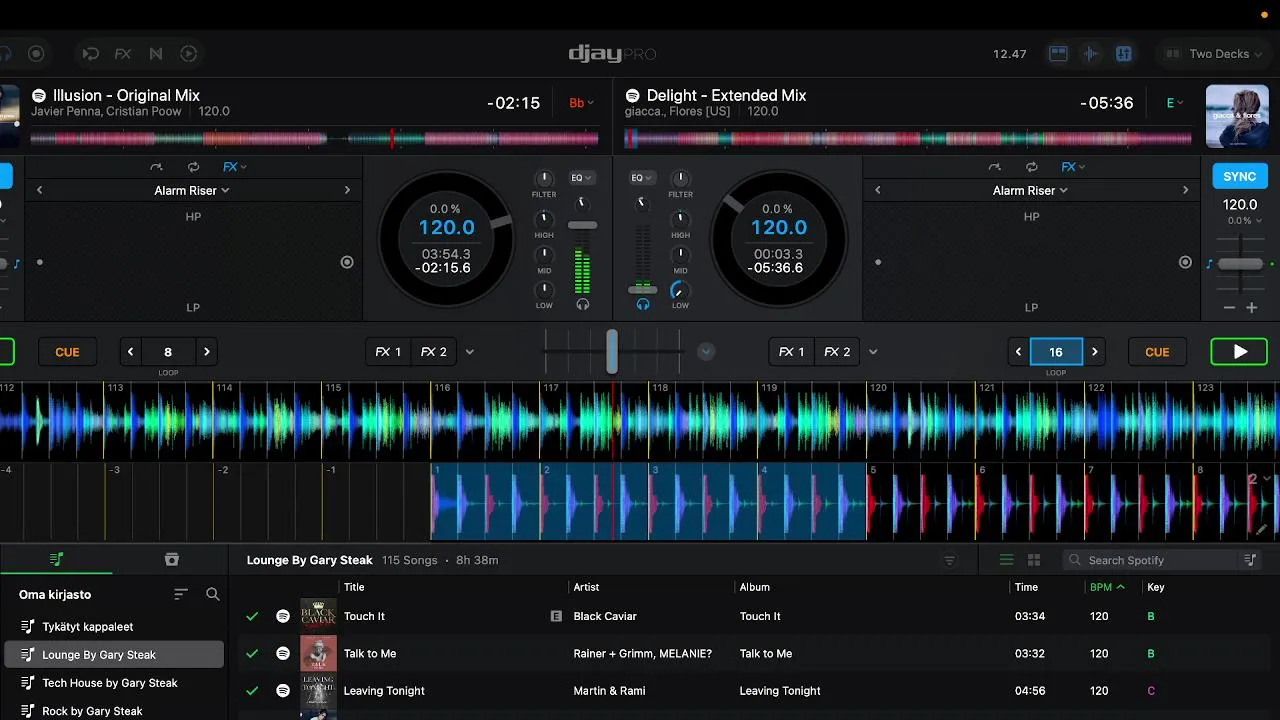This screenshot has height=720, width=1280.
Task: Open the FX panel from top toolbar
Action: pos(123,54)
